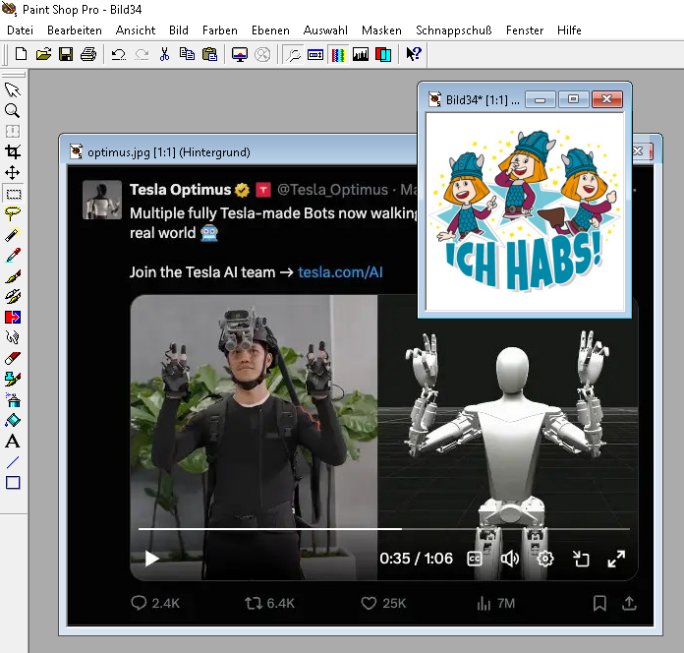684x653 pixels.
Task: Click the "25K" likes count in the image
Action: click(x=394, y=603)
